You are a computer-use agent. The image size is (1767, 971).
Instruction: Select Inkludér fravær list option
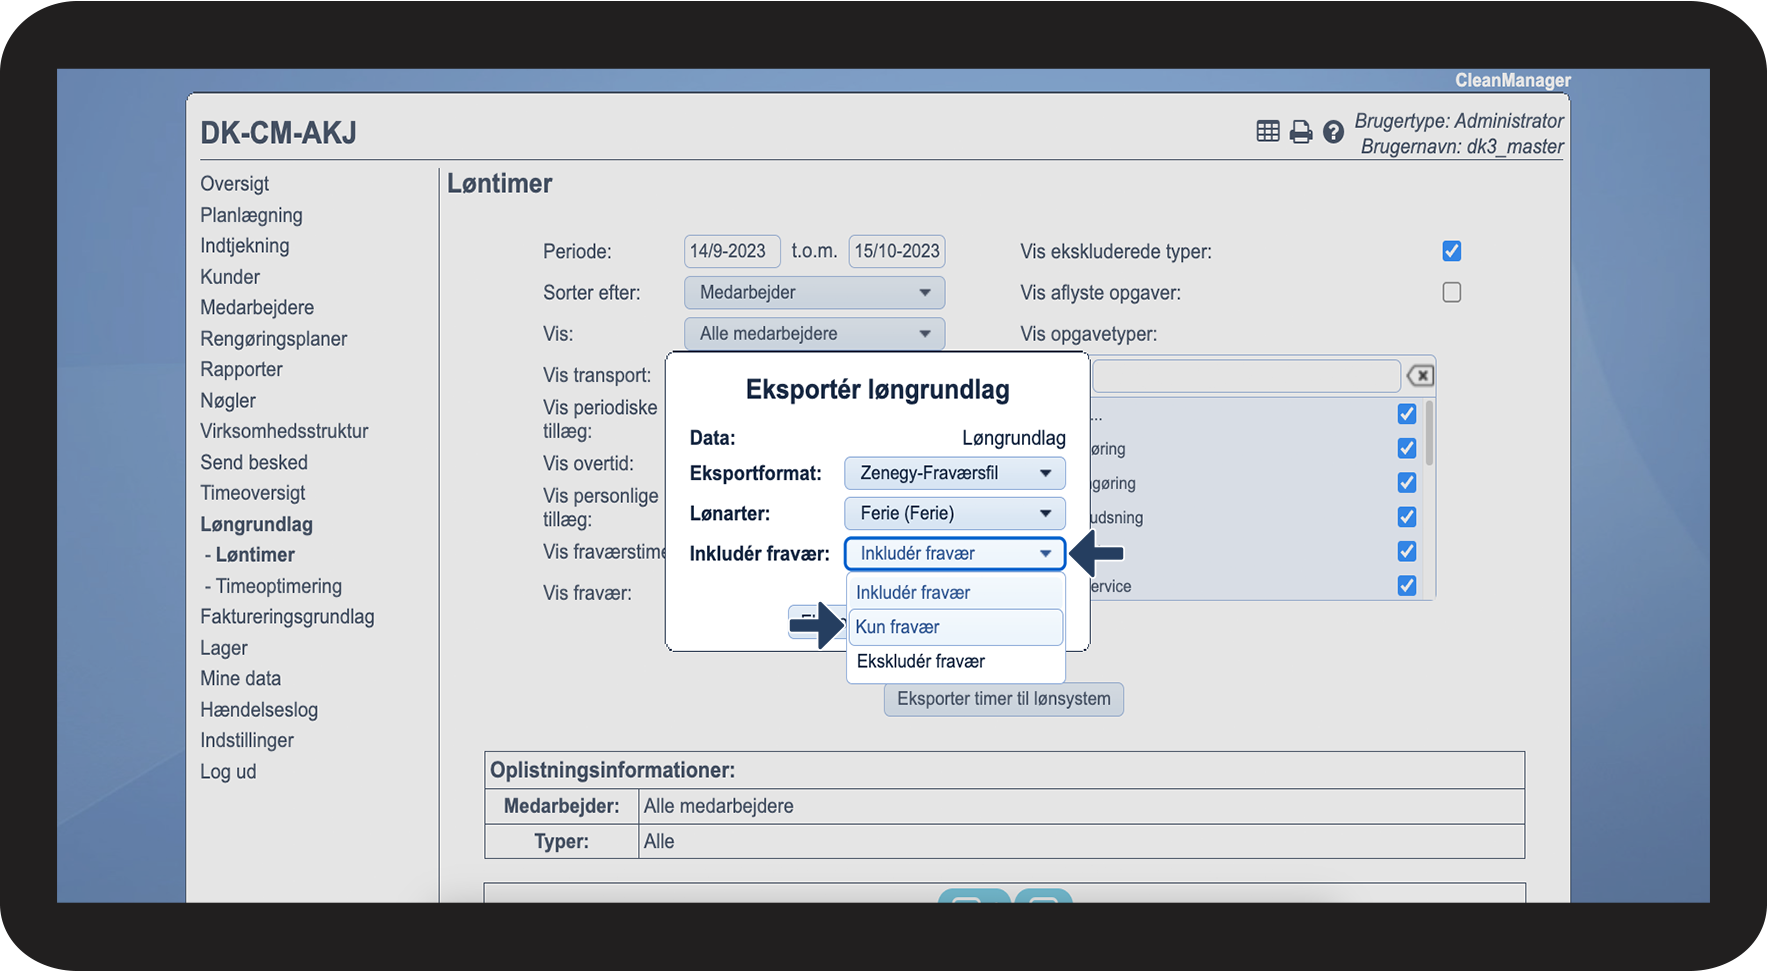pos(955,593)
